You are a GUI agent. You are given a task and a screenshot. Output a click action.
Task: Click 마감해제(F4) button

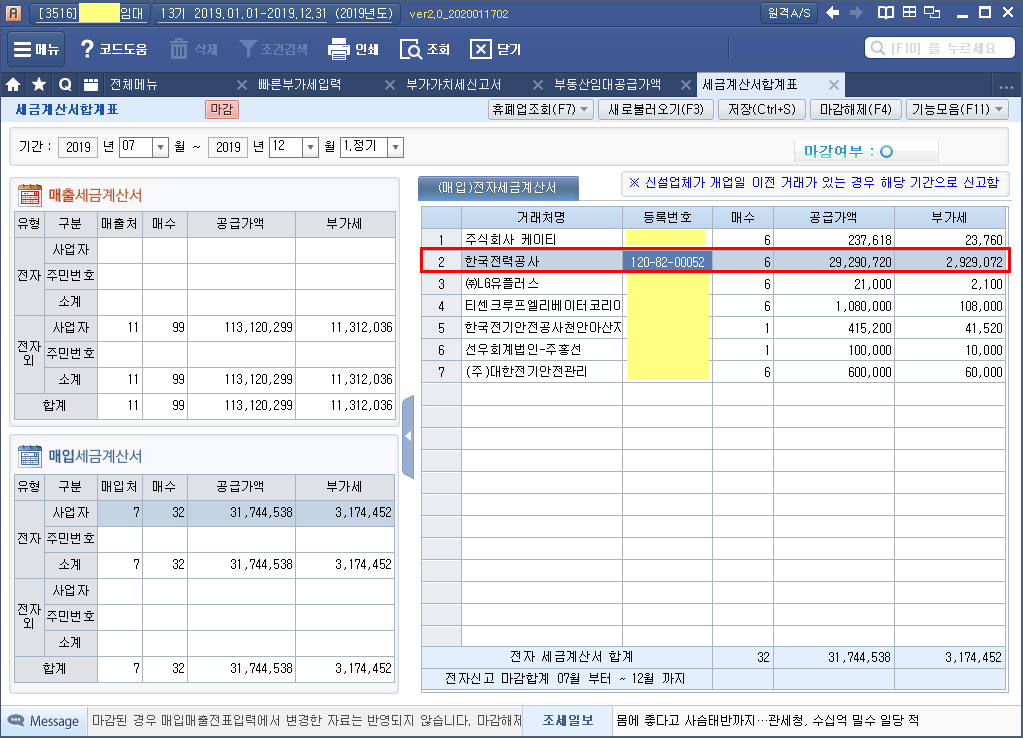855,110
